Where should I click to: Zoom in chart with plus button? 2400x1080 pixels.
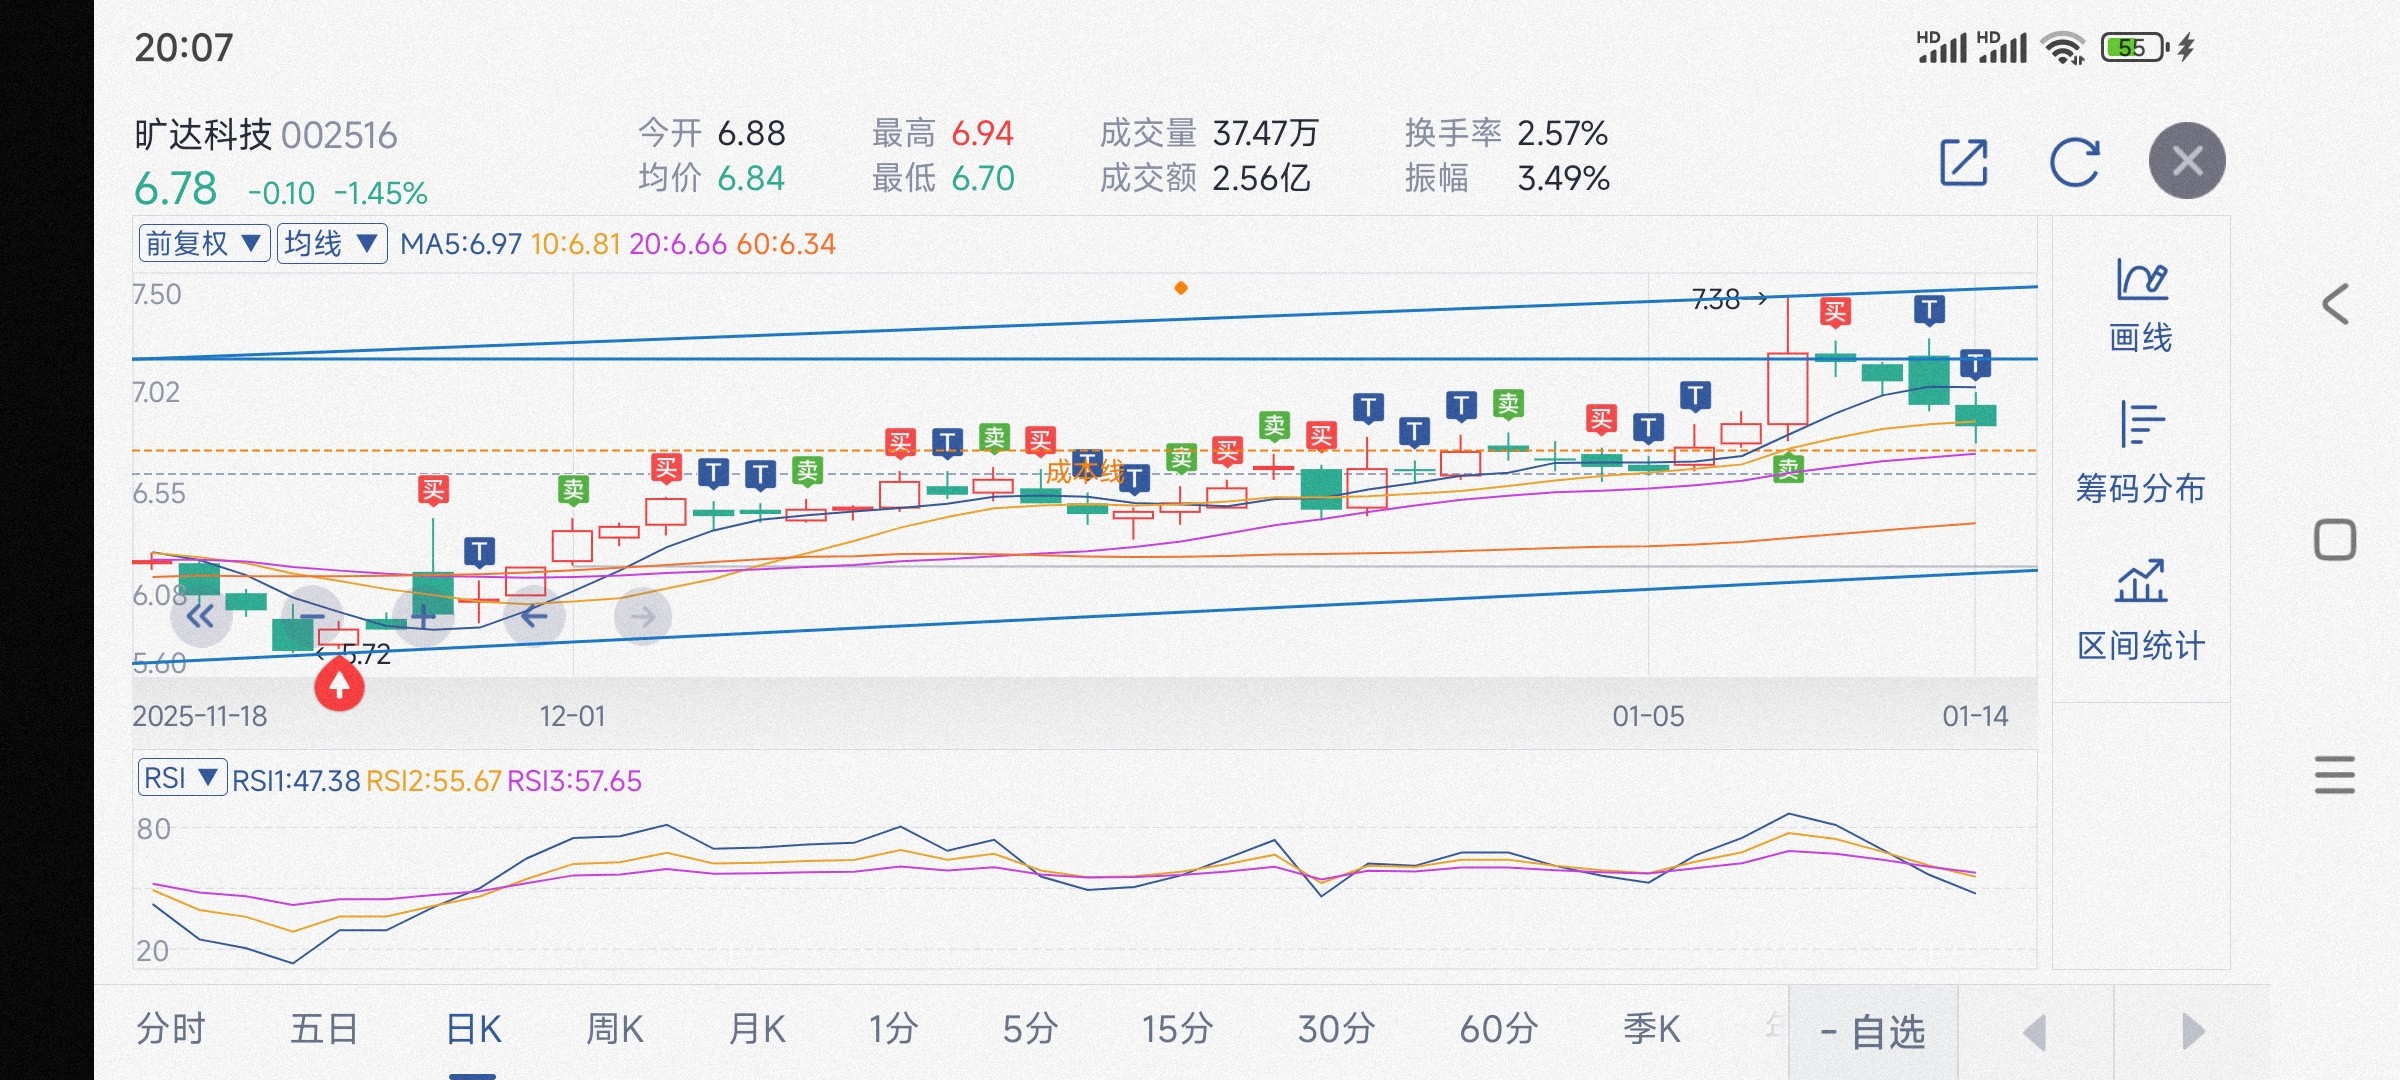tap(424, 616)
